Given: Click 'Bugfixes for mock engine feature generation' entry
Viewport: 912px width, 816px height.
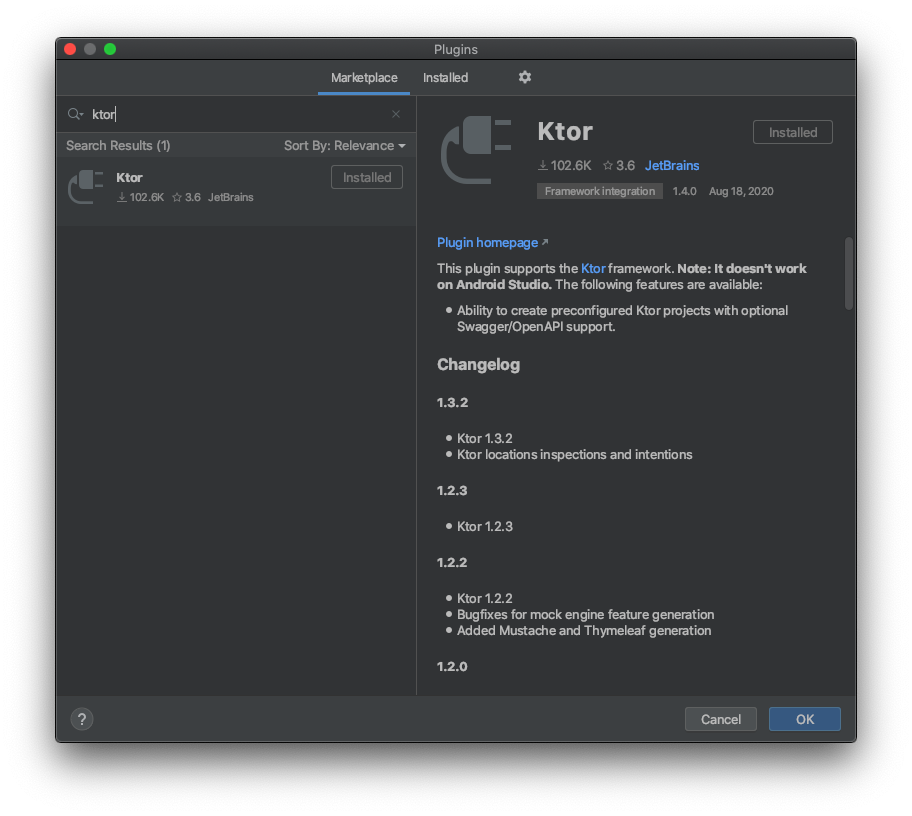Looking at the screenshot, I should [586, 615].
